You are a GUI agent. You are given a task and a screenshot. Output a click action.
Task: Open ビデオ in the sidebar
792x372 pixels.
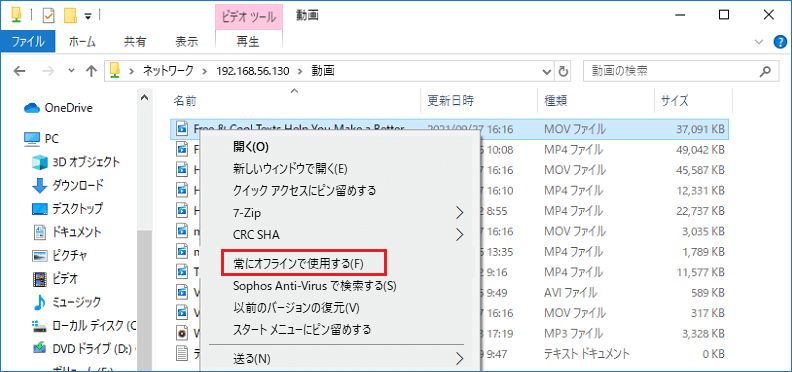(x=55, y=278)
